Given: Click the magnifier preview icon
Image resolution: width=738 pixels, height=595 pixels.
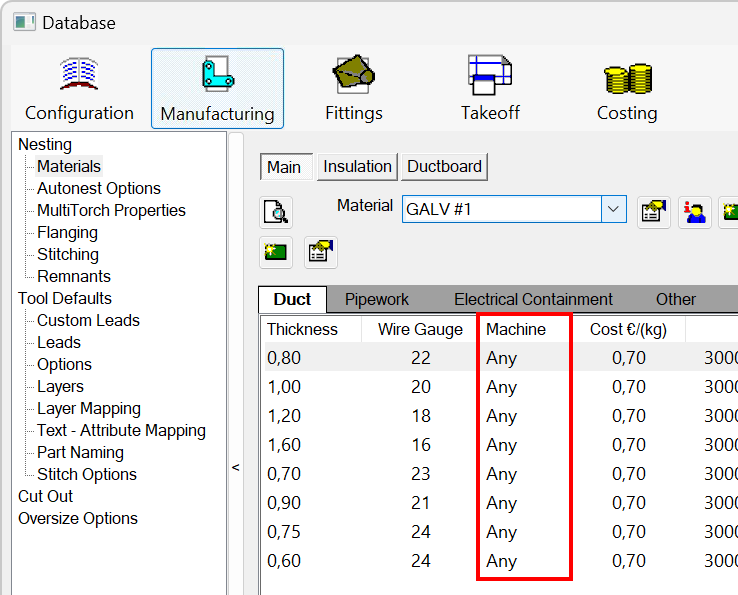Looking at the screenshot, I should pyautogui.click(x=275, y=212).
